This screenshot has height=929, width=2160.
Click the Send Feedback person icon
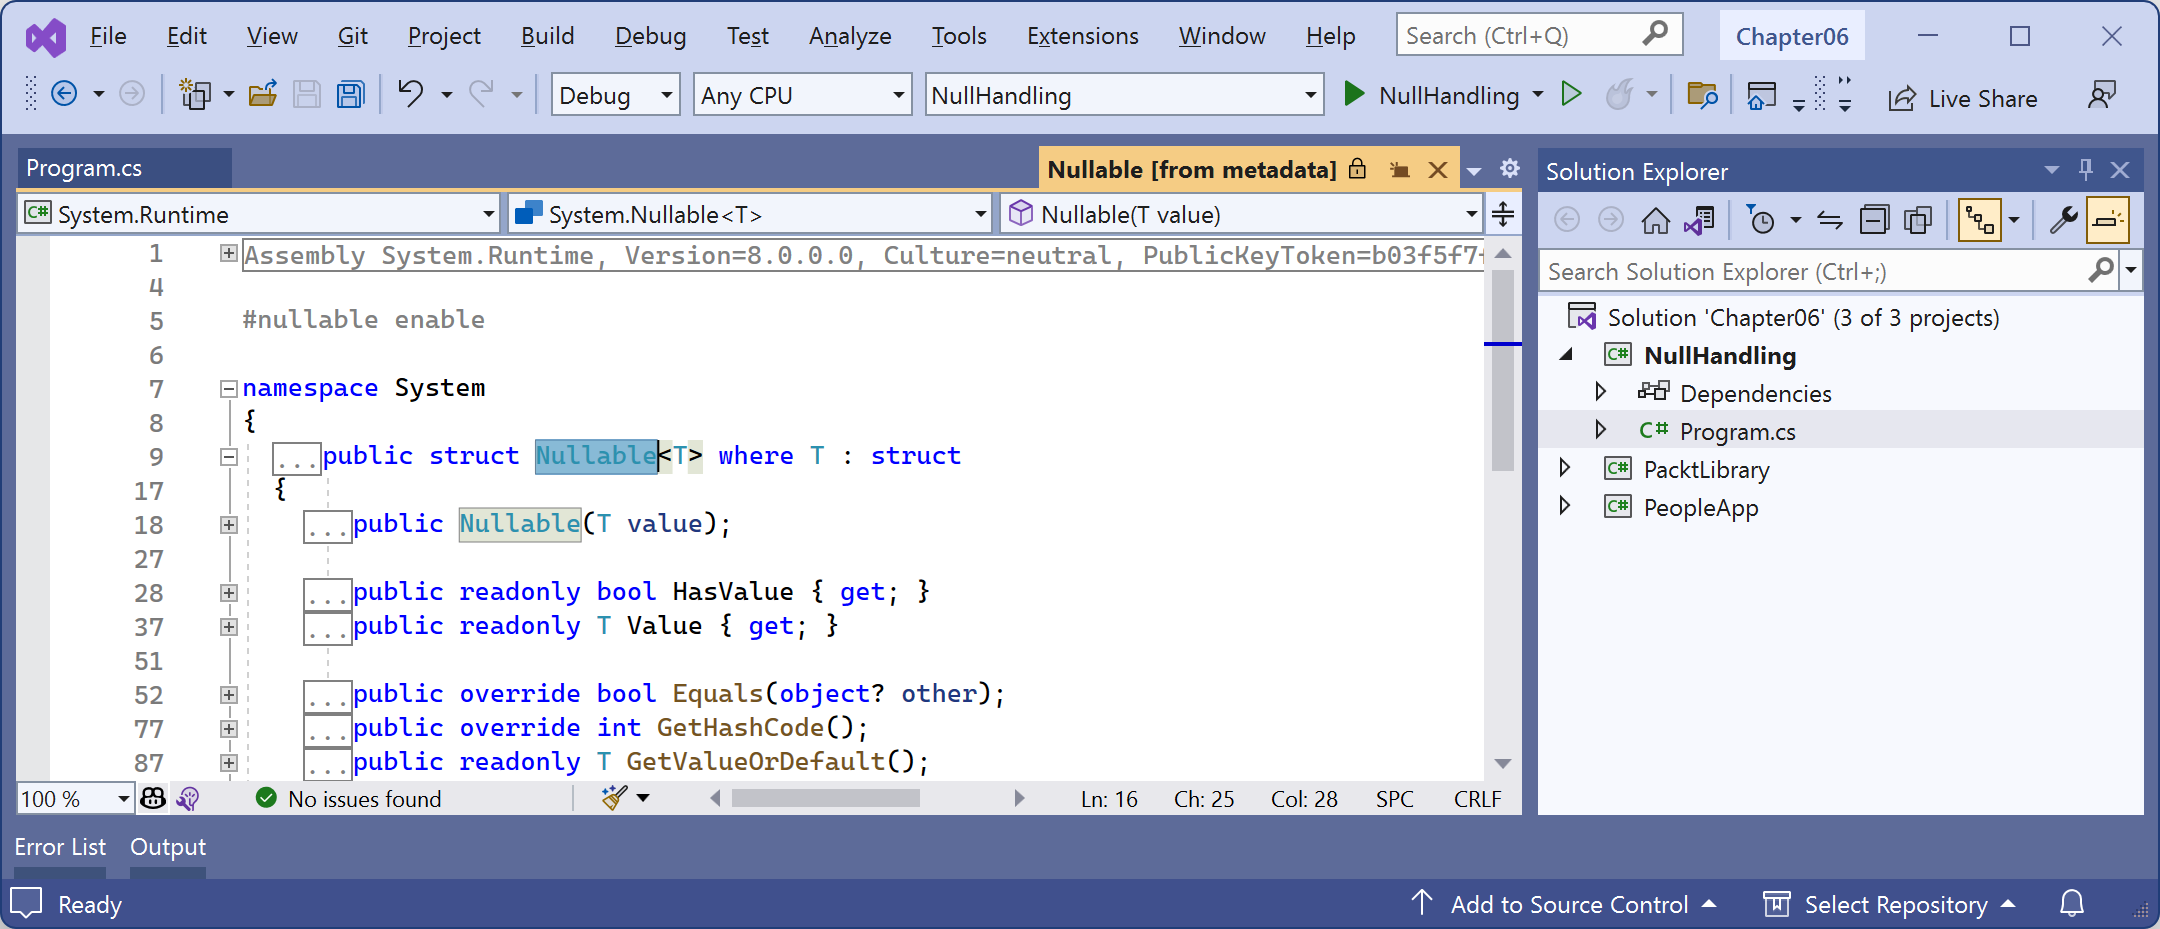click(2102, 95)
